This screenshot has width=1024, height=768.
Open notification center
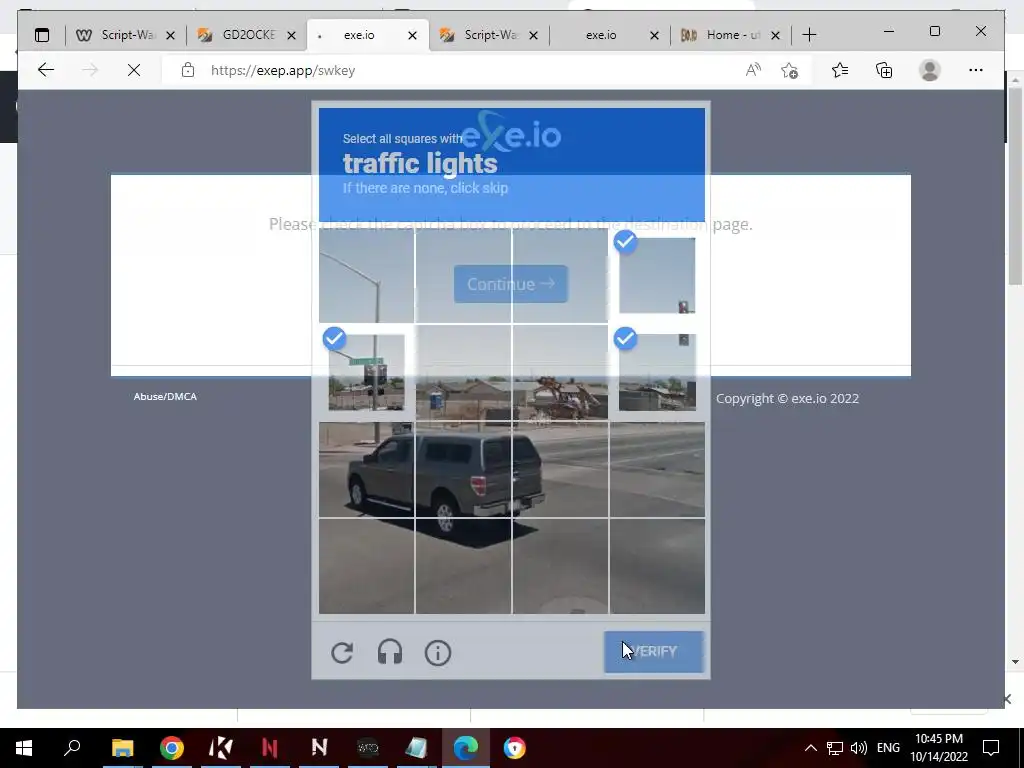point(991,748)
